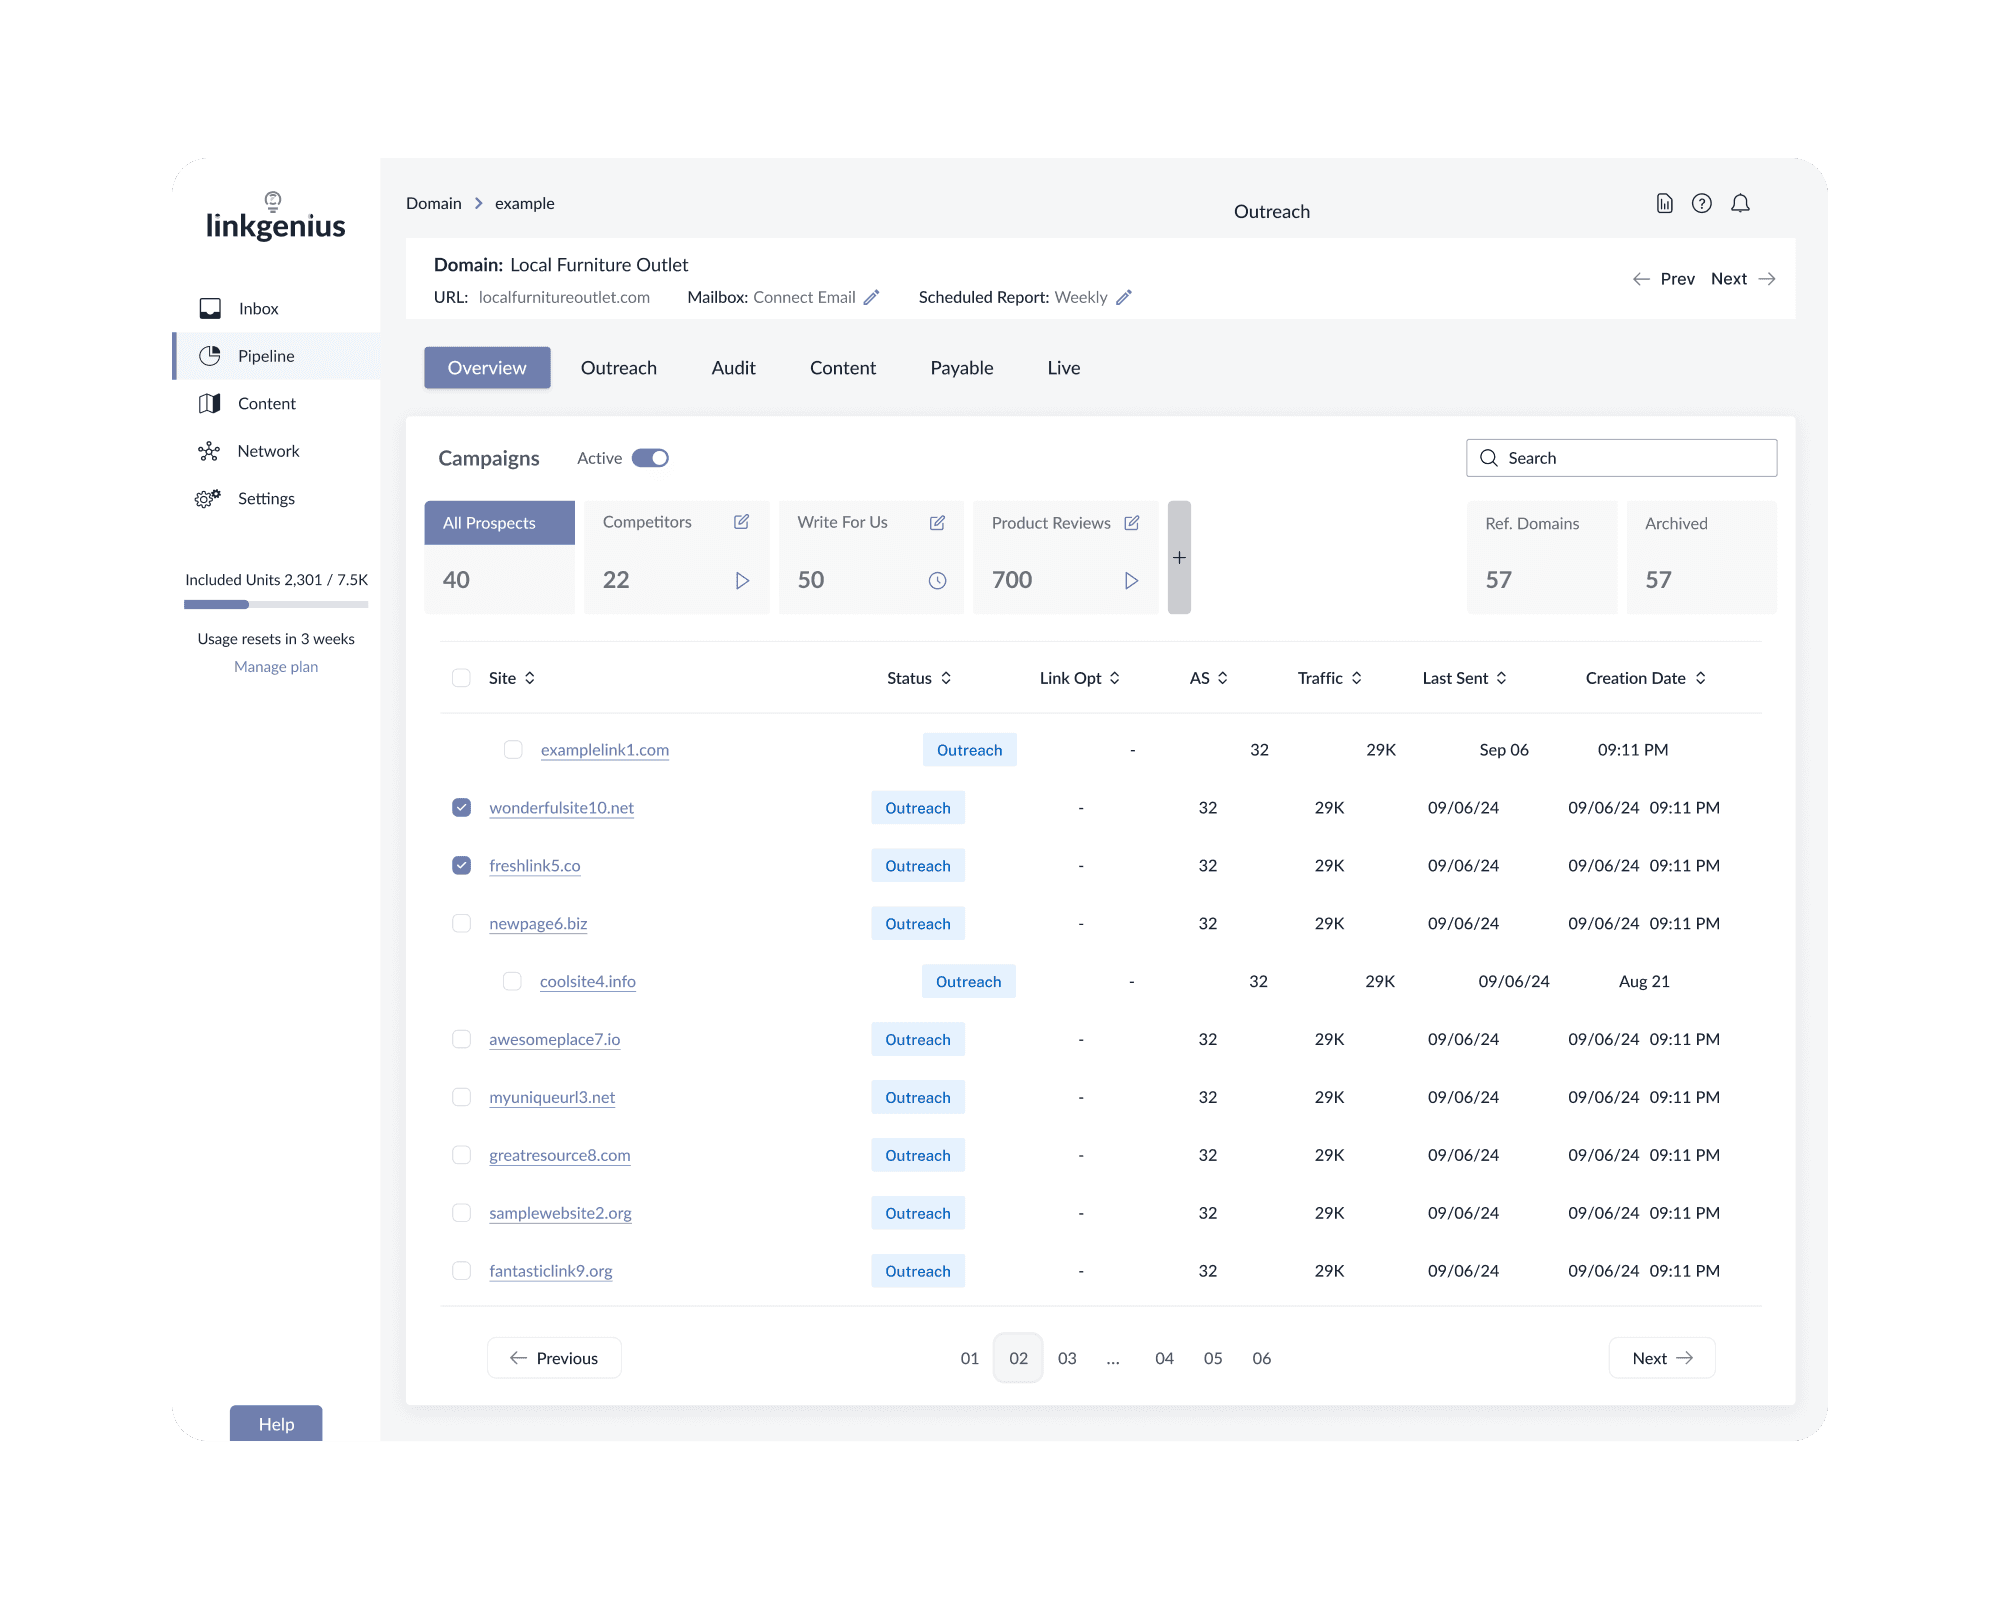The image size is (2000, 1600).
Task: Click the Previous page button
Action: pos(554,1358)
